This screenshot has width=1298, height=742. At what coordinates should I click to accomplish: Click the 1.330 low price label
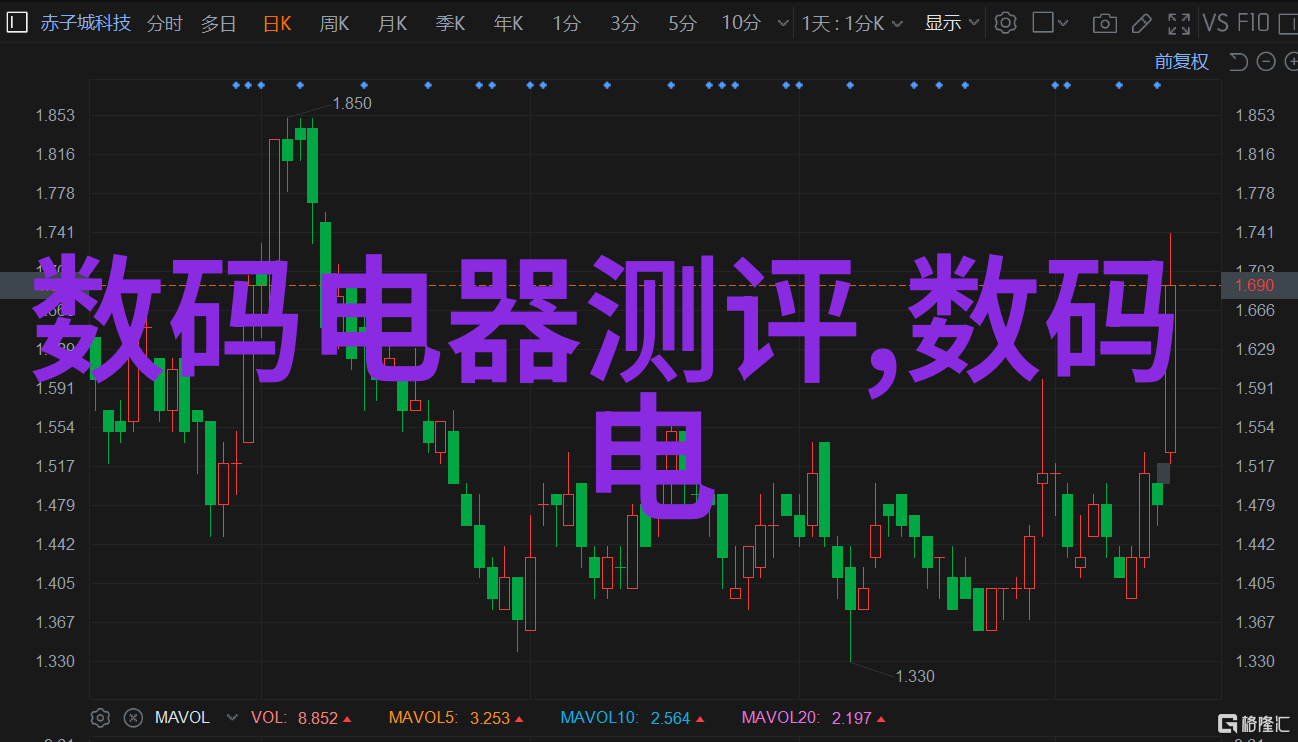915,676
